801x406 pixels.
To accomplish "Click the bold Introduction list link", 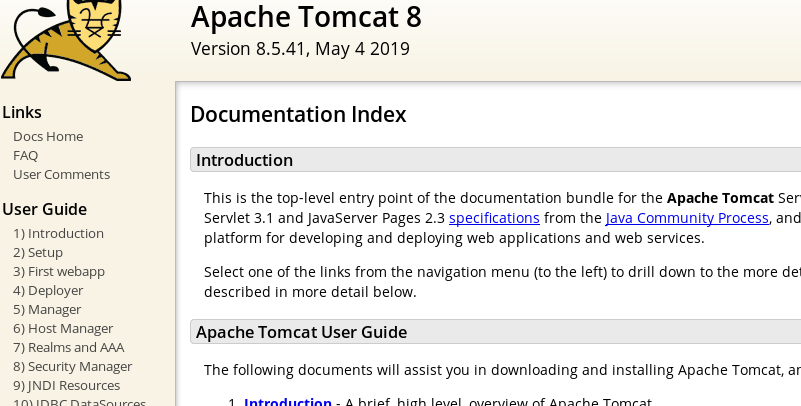I will (288, 402).
